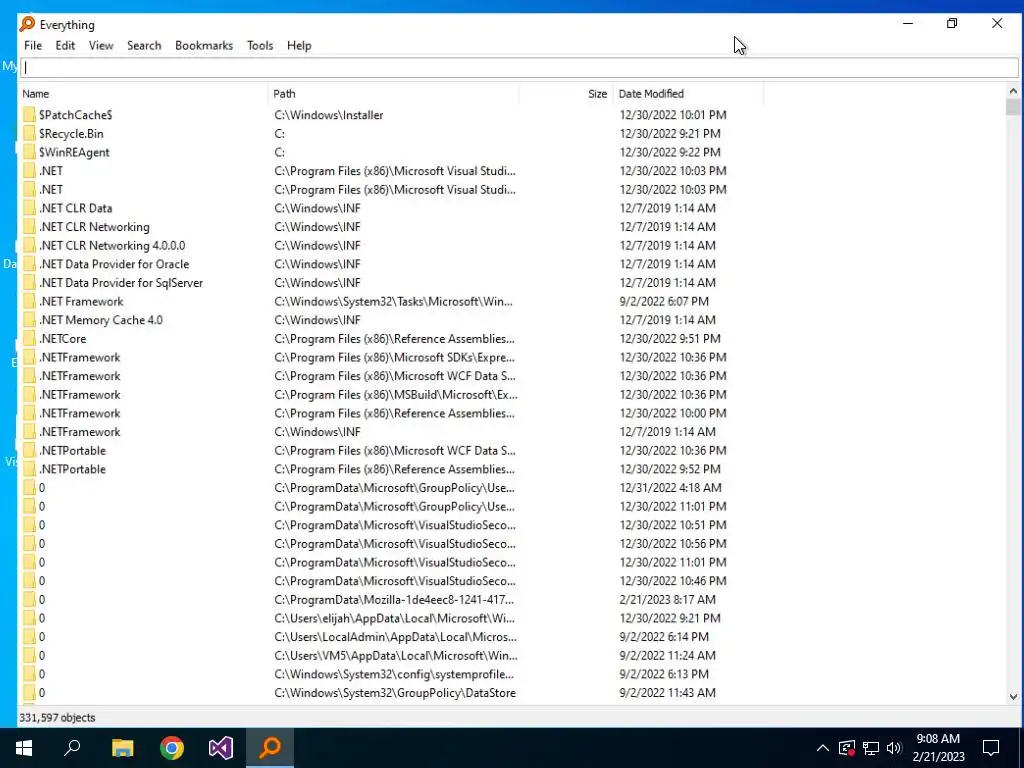Select .NET Data Provider for SqlServer

pyautogui.click(x=121, y=283)
